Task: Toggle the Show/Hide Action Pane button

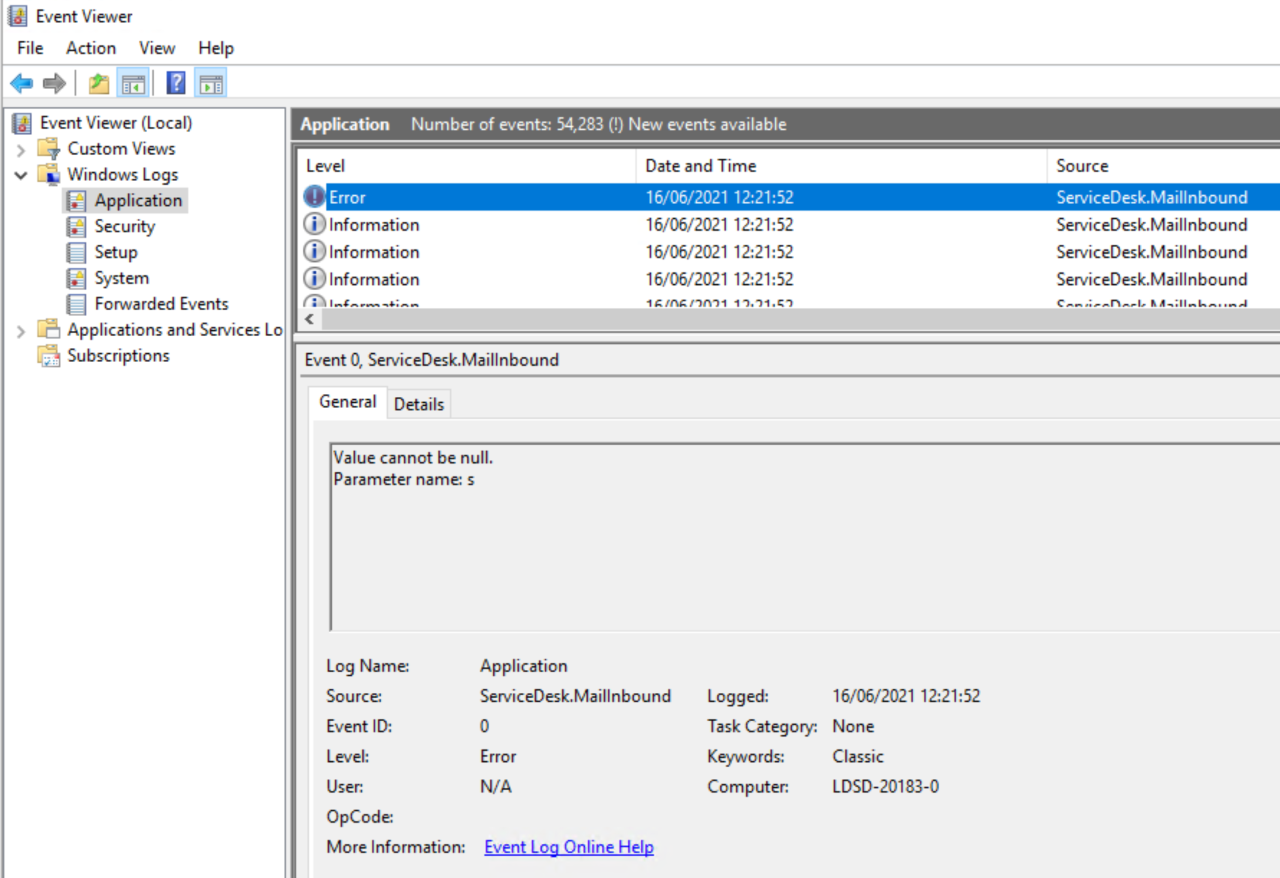Action: (x=210, y=83)
